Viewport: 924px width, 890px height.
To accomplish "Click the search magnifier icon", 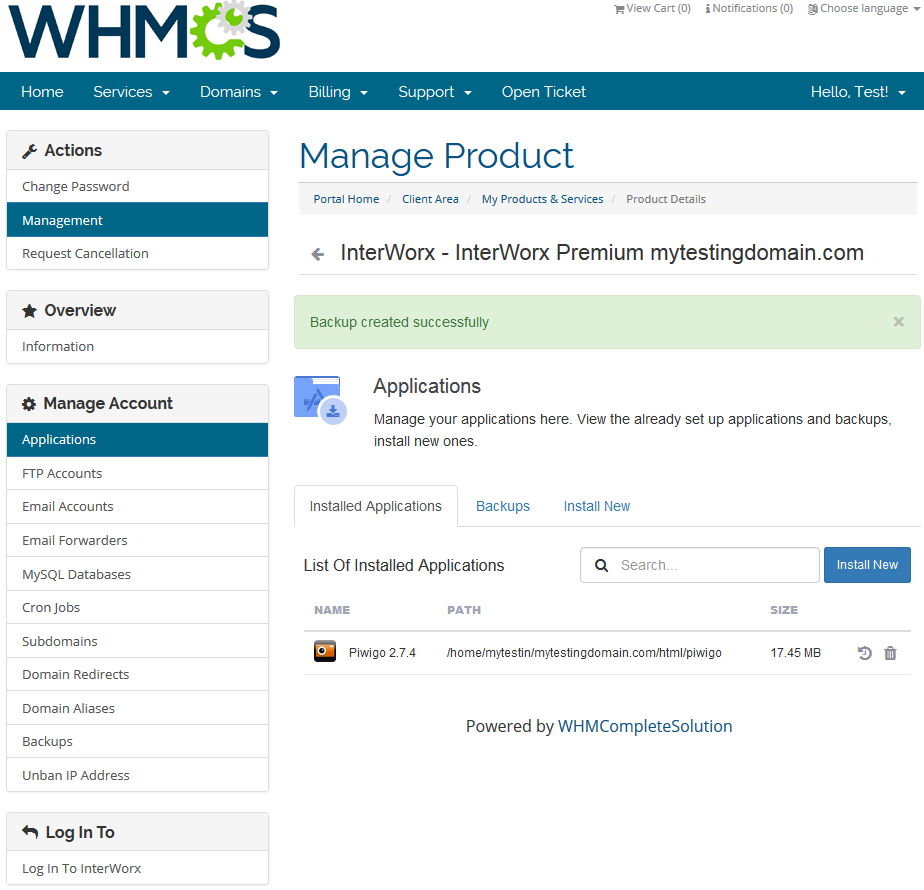I will [x=601, y=566].
